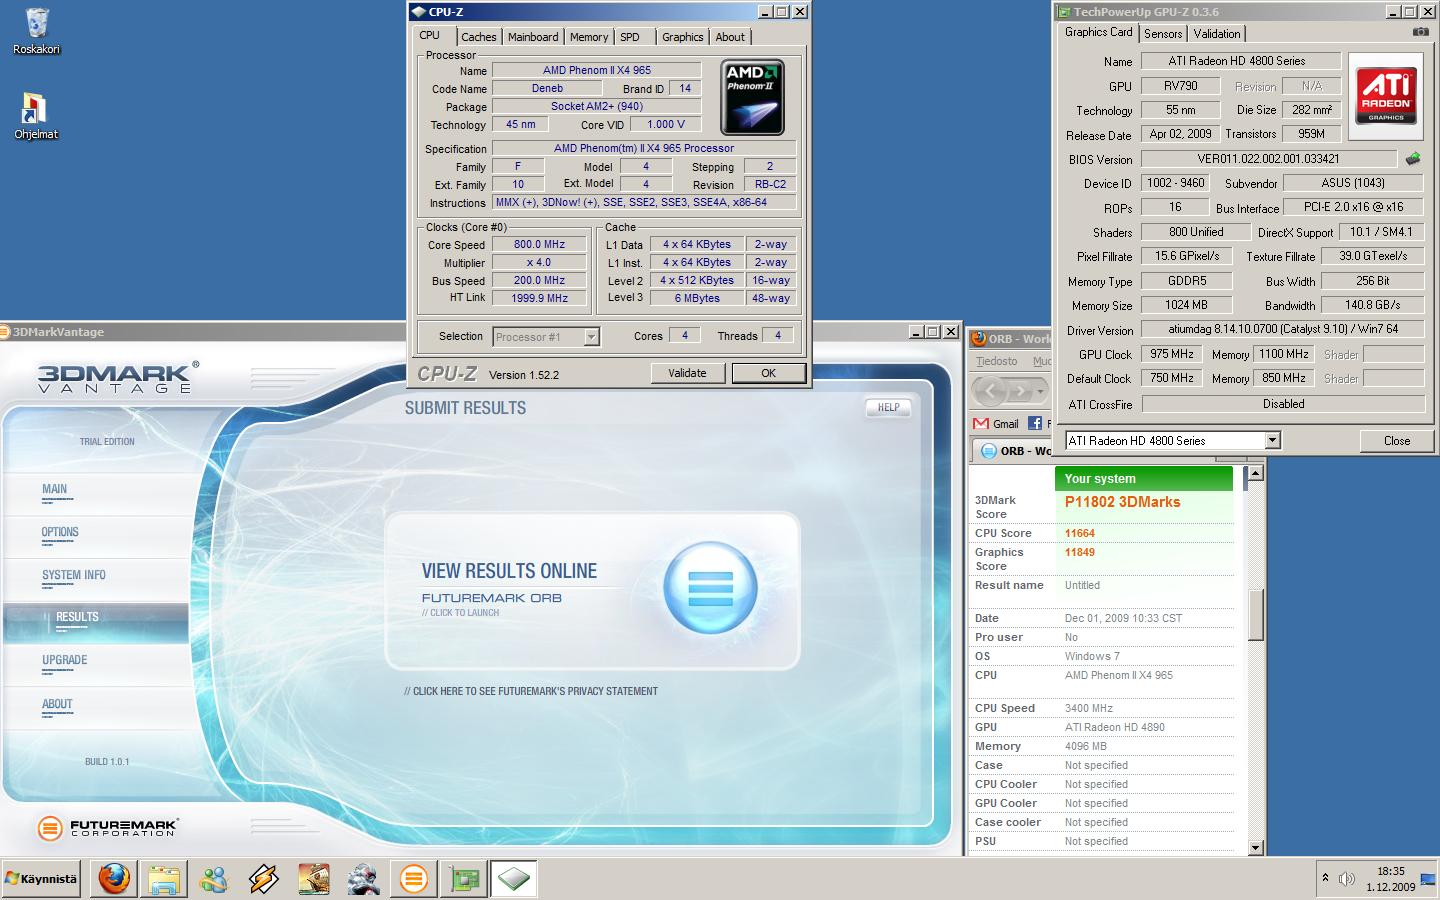Open the Ohjelmat desktop shortcut
This screenshot has height=900, width=1440.
click(35, 116)
